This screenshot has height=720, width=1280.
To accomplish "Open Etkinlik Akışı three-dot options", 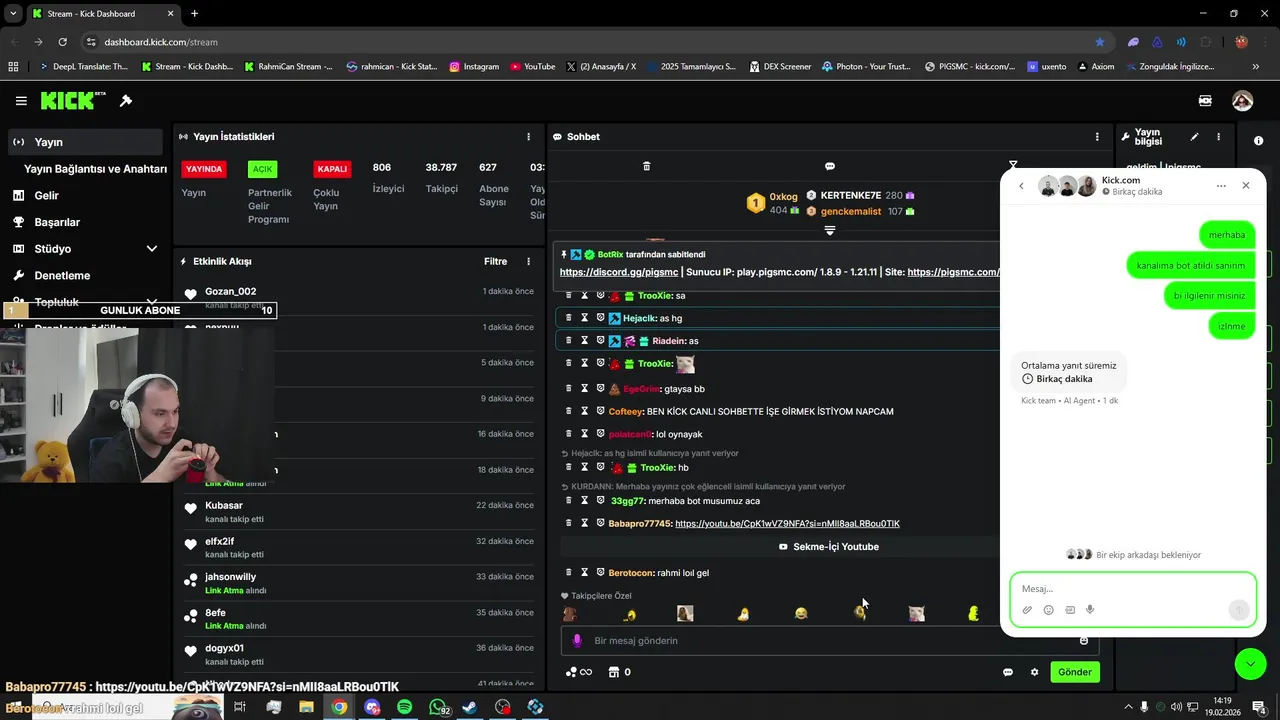I will (x=529, y=262).
